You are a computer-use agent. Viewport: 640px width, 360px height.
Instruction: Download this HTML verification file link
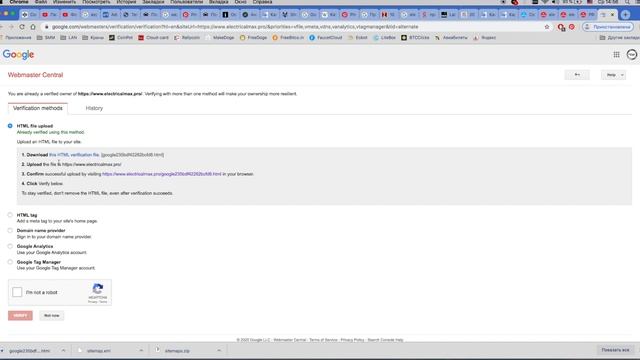(74, 155)
